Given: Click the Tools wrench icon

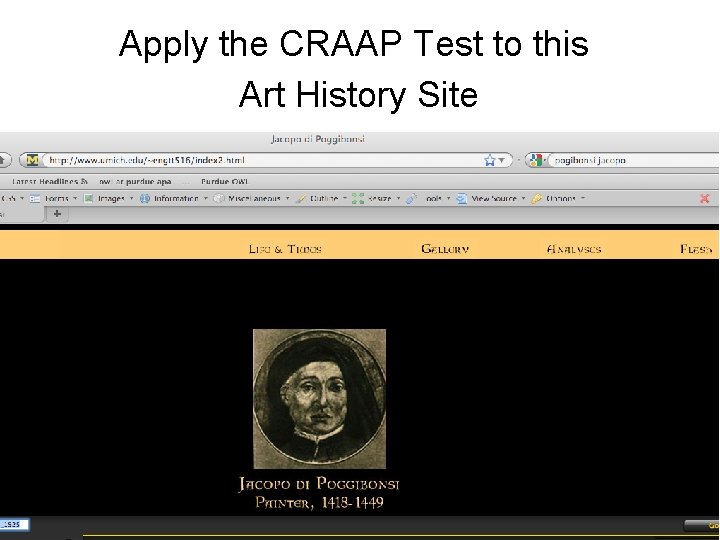Looking at the screenshot, I should [x=411, y=198].
